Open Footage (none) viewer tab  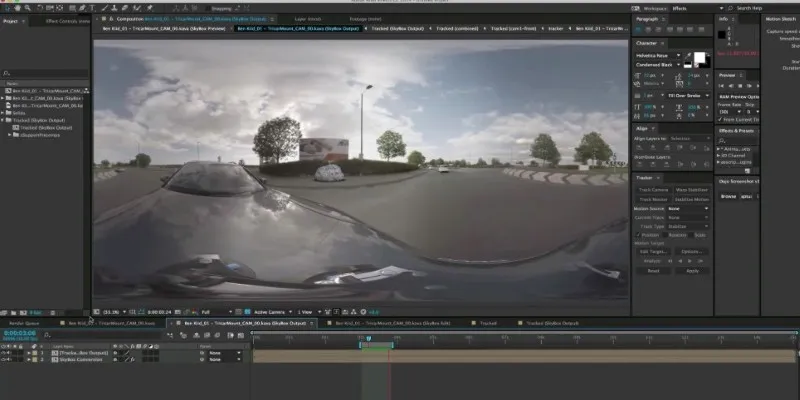click(x=365, y=19)
